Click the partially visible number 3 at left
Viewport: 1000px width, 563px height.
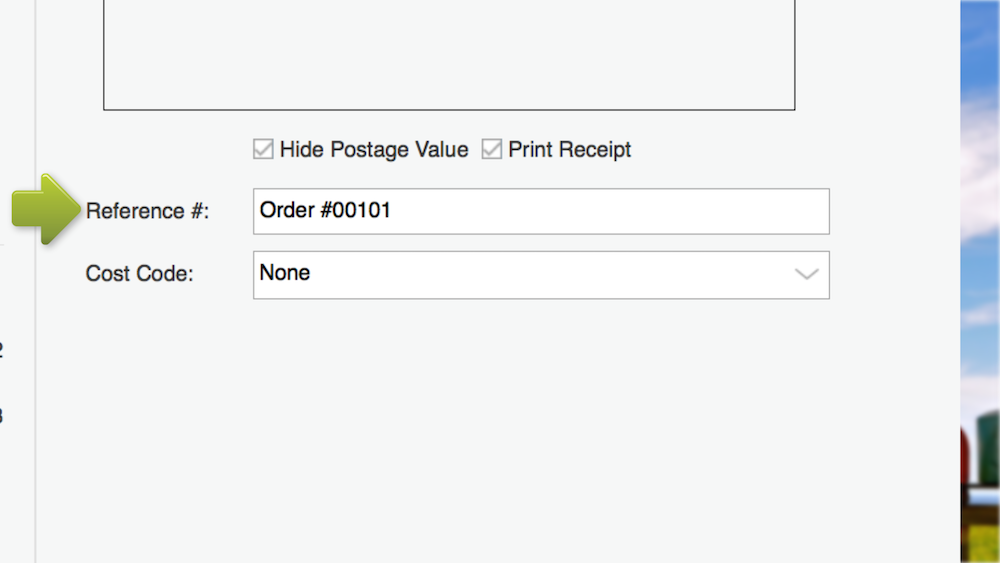(x=2, y=414)
